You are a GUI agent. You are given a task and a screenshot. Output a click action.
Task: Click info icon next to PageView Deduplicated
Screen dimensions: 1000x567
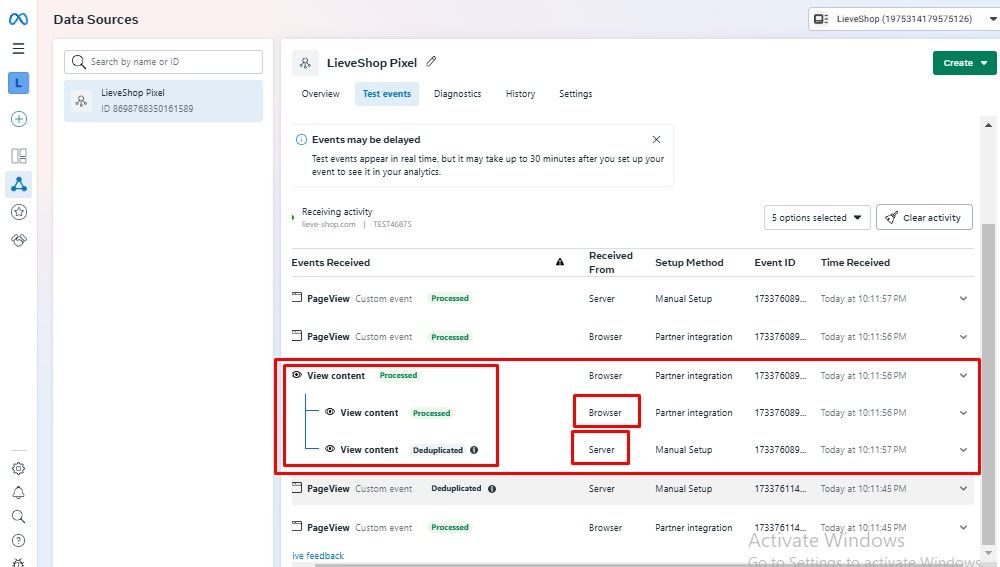point(492,489)
